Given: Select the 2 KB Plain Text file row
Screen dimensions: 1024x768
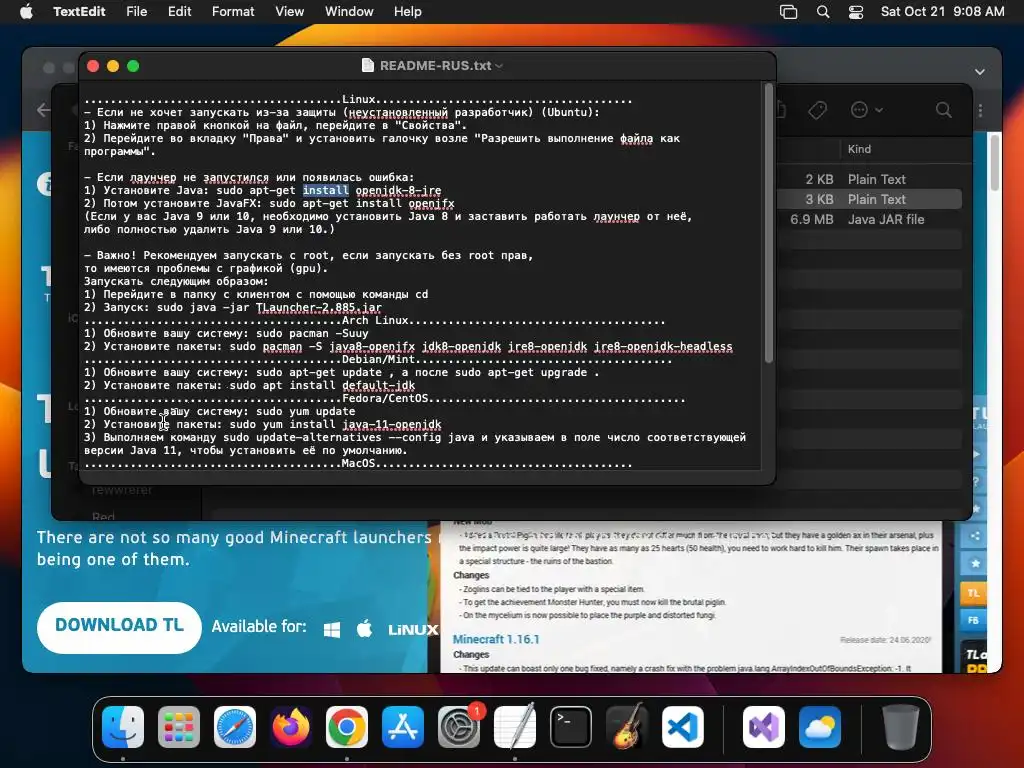Looking at the screenshot, I should (869, 179).
